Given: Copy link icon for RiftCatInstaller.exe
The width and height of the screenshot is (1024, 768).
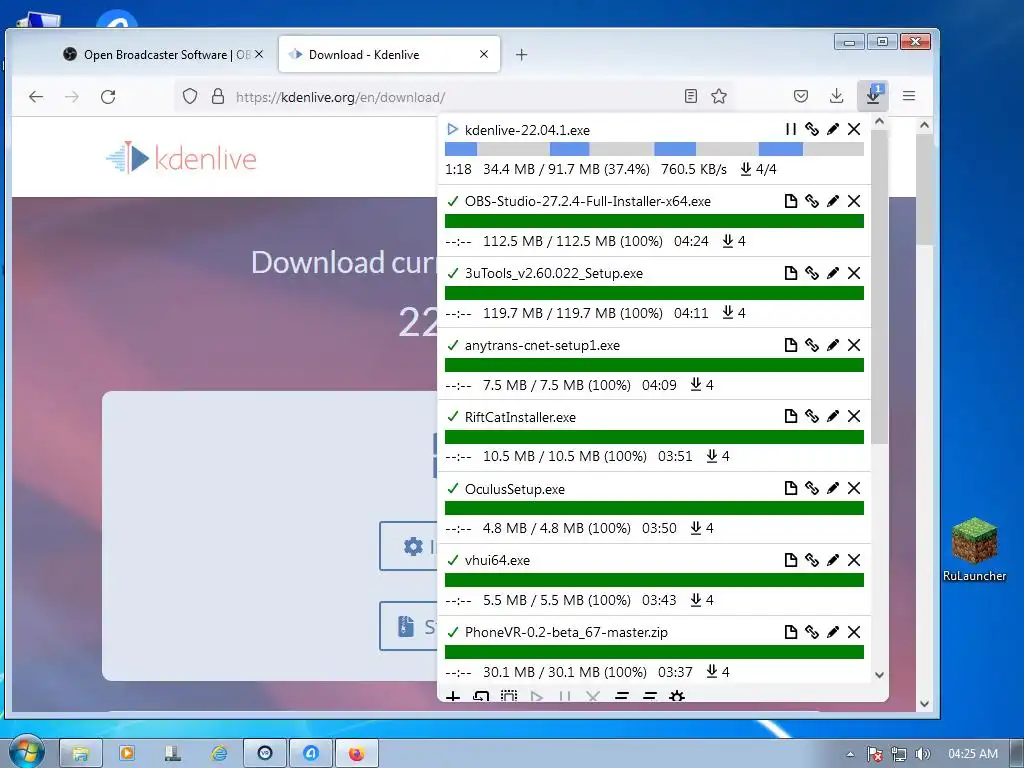Looking at the screenshot, I should click(812, 416).
